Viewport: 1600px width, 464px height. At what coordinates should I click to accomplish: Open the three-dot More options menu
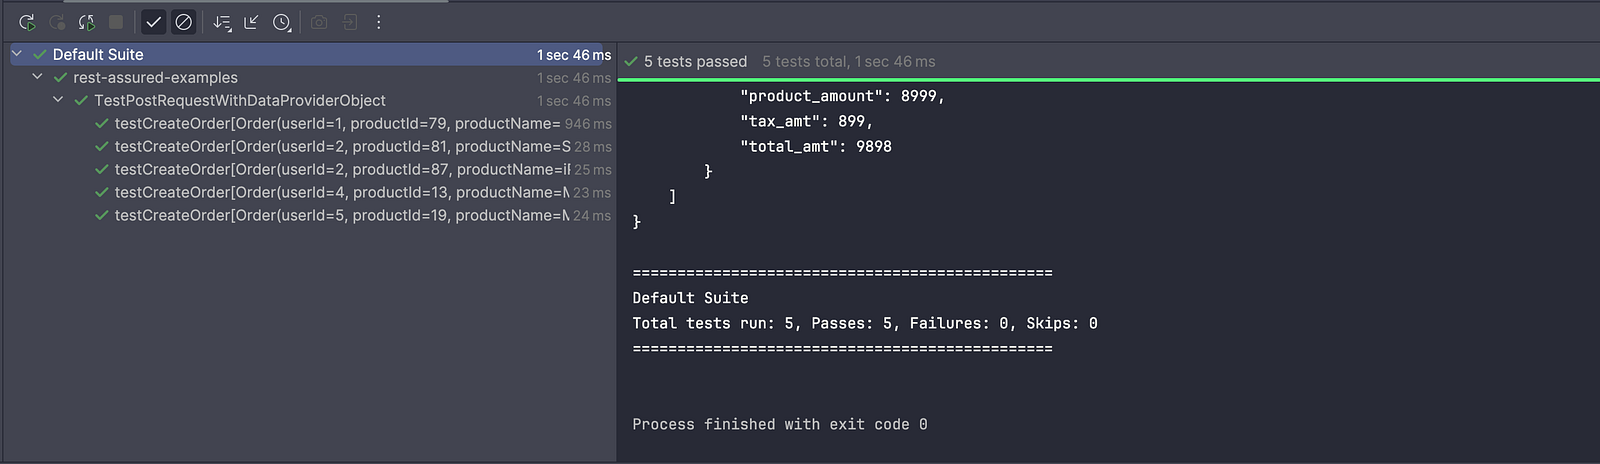click(379, 22)
